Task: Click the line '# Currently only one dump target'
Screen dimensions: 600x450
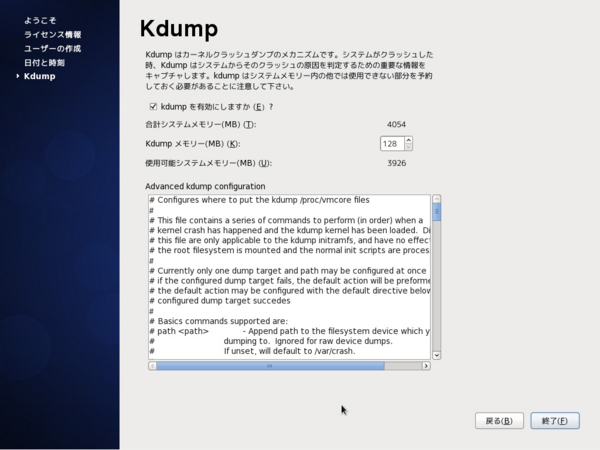Action: point(288,271)
